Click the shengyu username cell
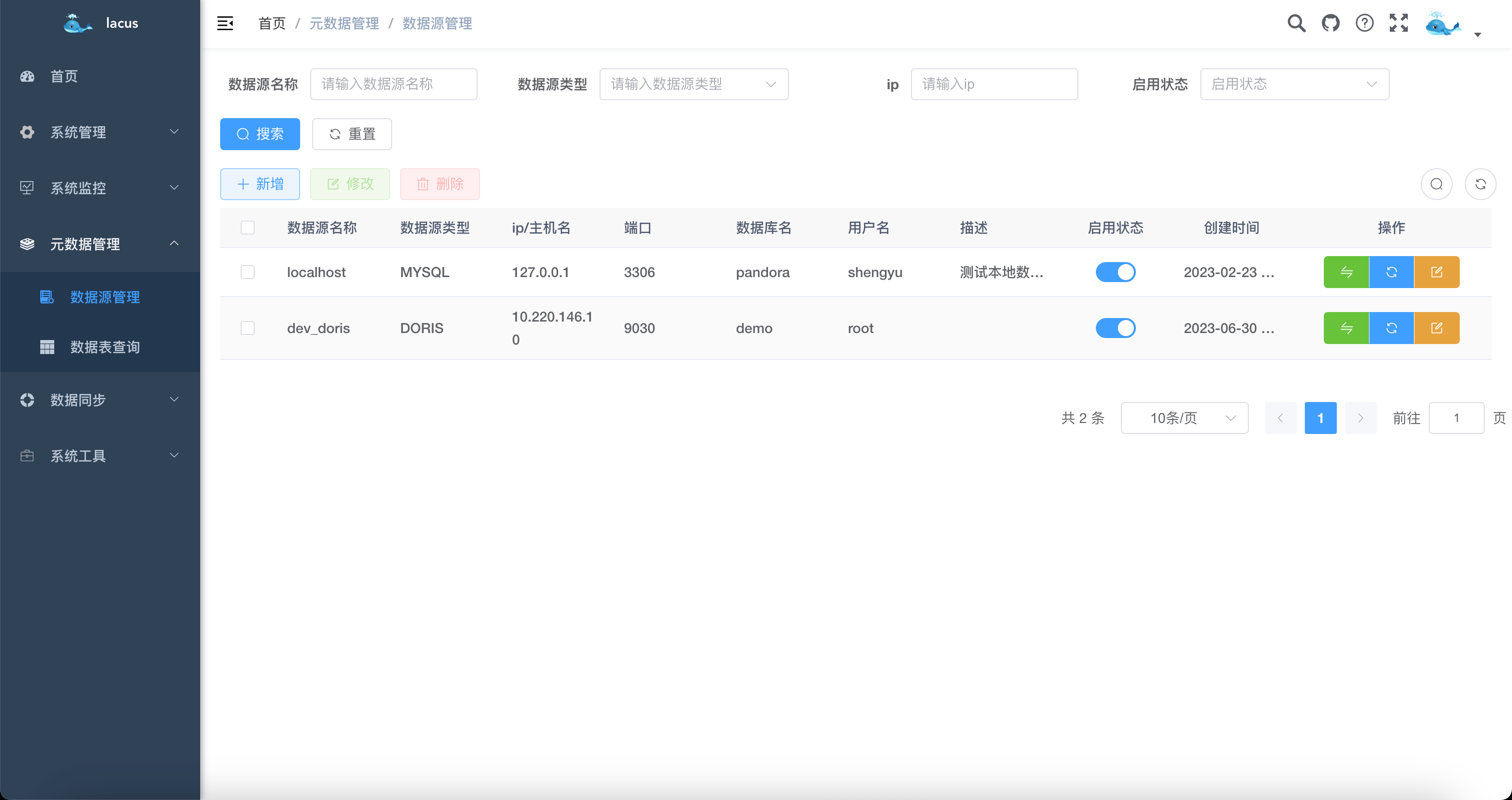Viewport: 1512px width, 800px height. pyautogui.click(x=875, y=272)
